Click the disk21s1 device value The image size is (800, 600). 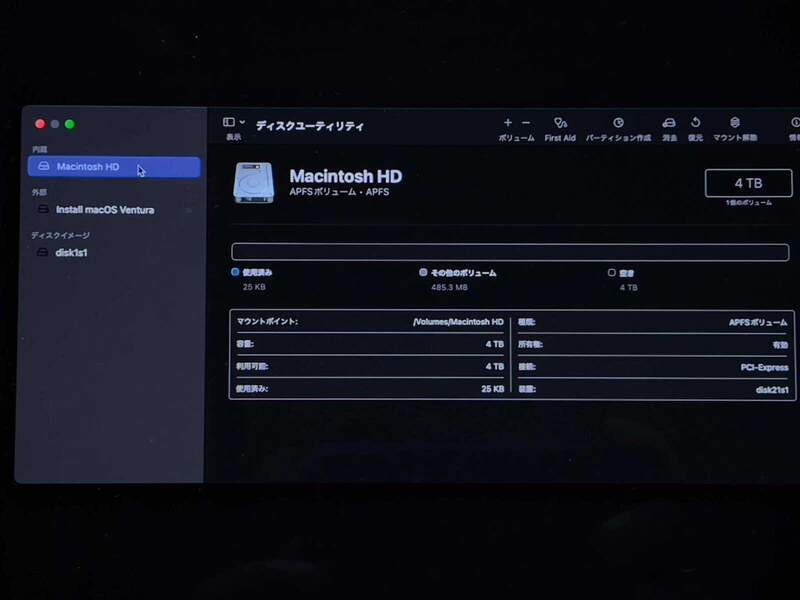[772, 390]
